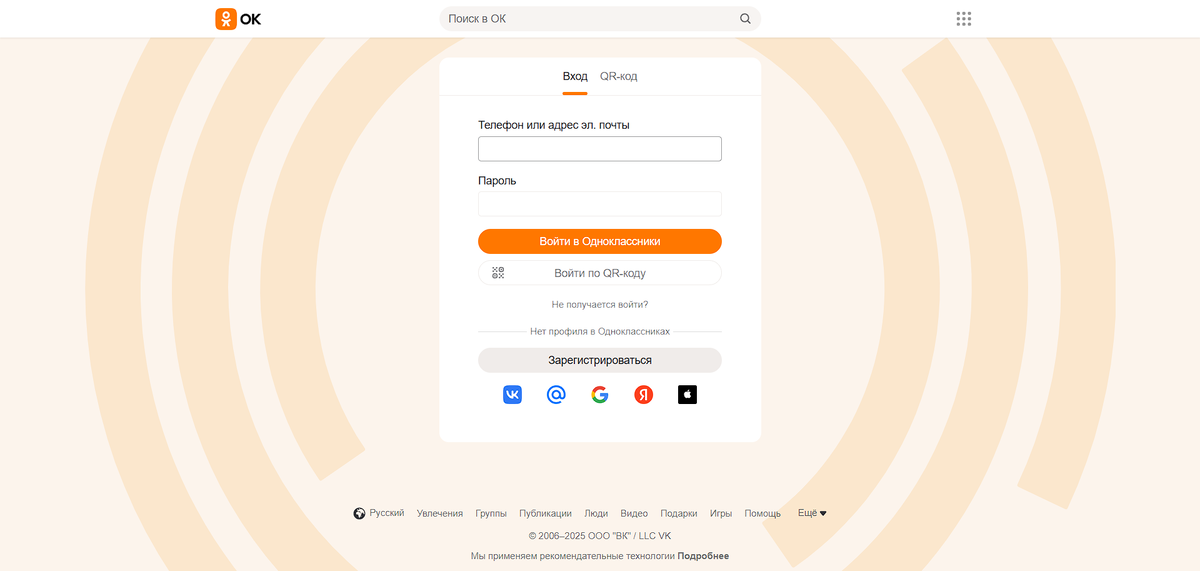Open Не получается войти? link
The height and width of the screenshot is (571, 1200).
tap(600, 304)
